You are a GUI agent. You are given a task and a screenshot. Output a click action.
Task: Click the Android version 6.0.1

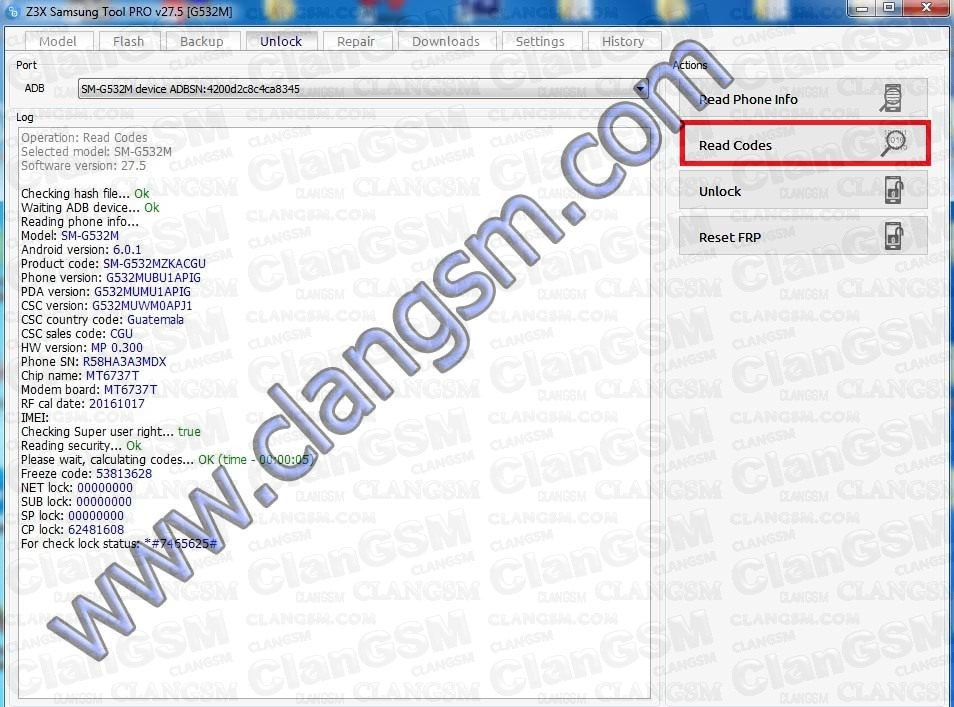click(127, 249)
